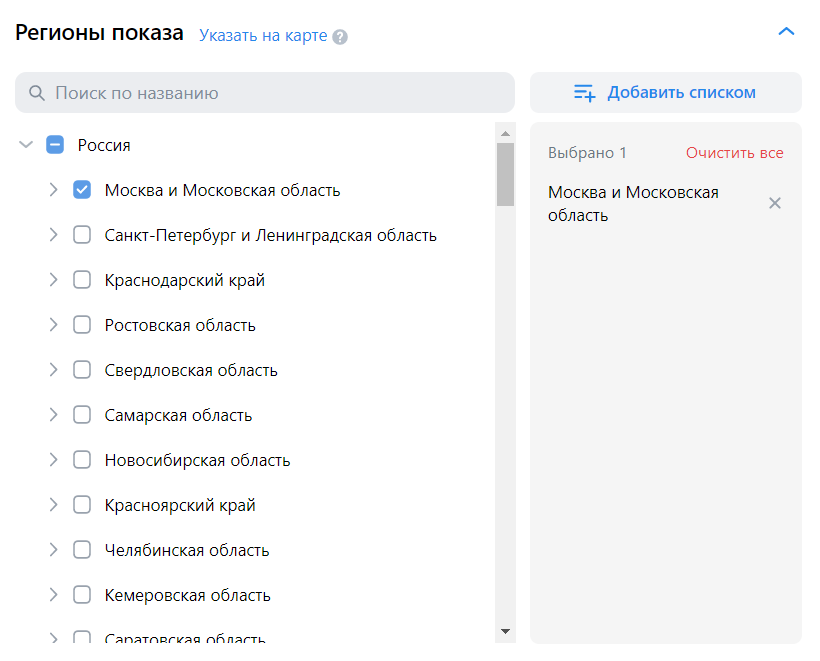
Task: Click Очистить все to clear selection
Action: pos(734,153)
